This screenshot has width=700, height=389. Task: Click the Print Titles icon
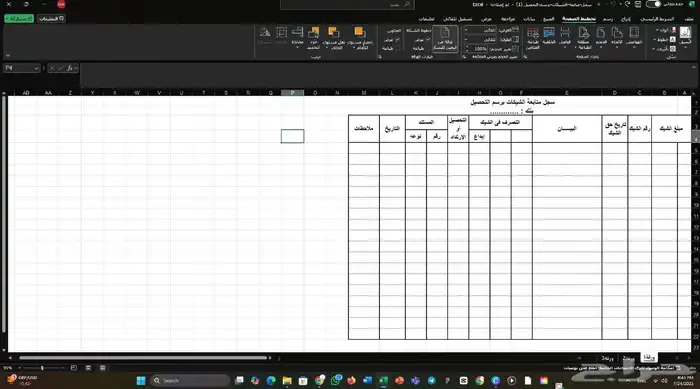click(533, 38)
